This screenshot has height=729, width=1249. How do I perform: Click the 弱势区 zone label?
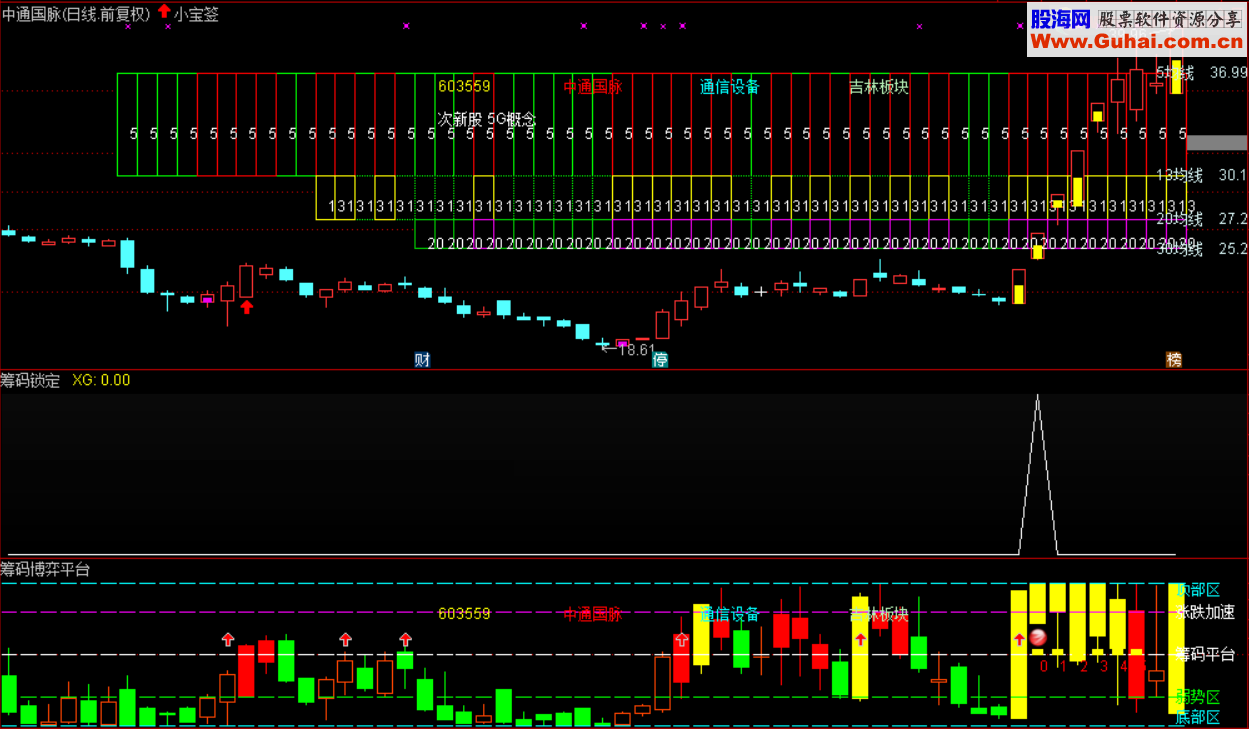point(1198,696)
